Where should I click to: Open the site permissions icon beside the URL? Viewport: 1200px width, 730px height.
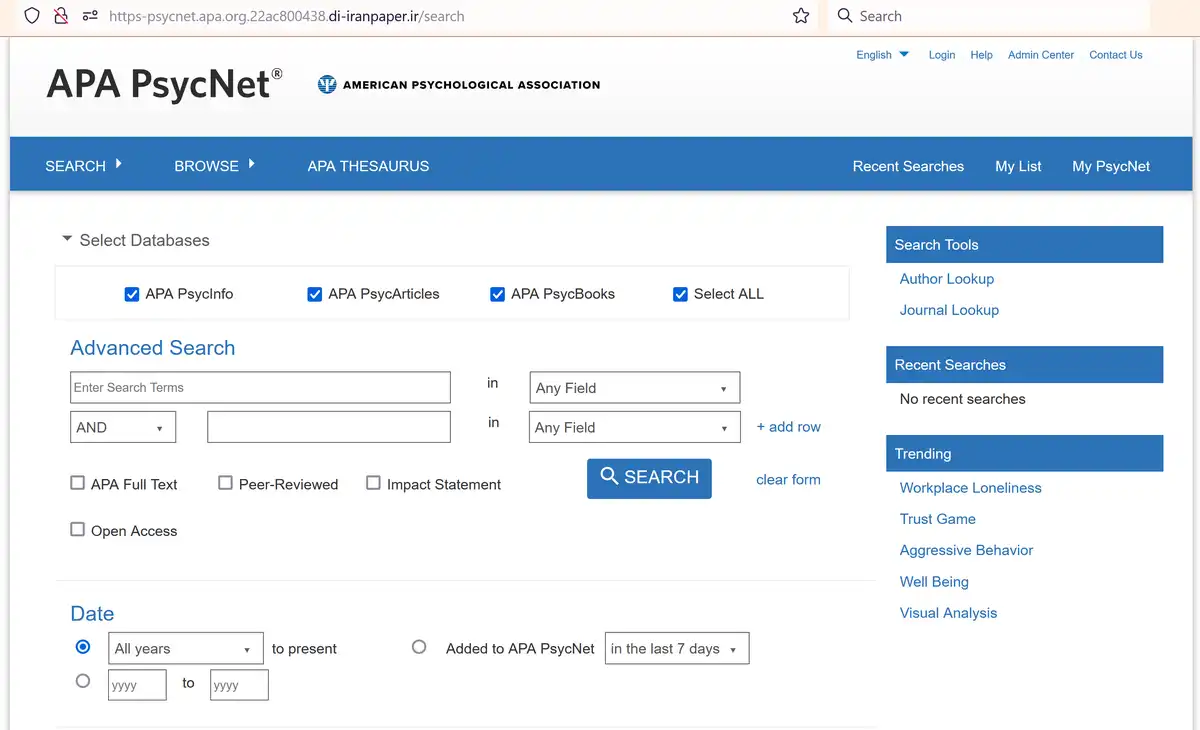(92, 16)
